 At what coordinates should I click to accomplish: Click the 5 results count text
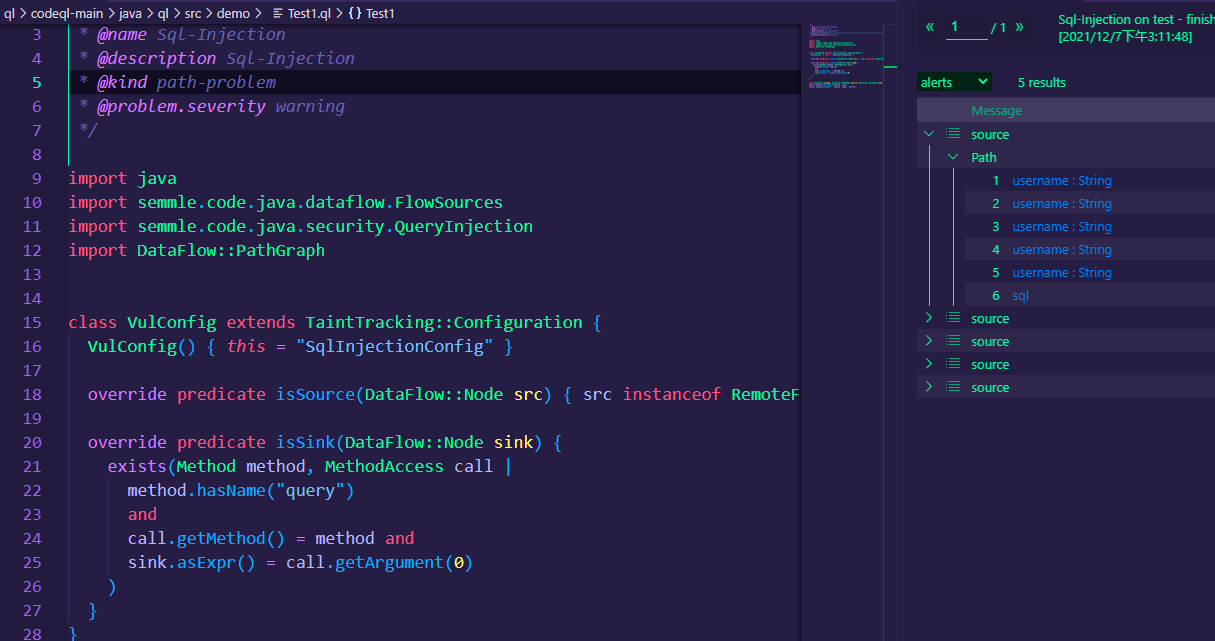coord(1042,83)
